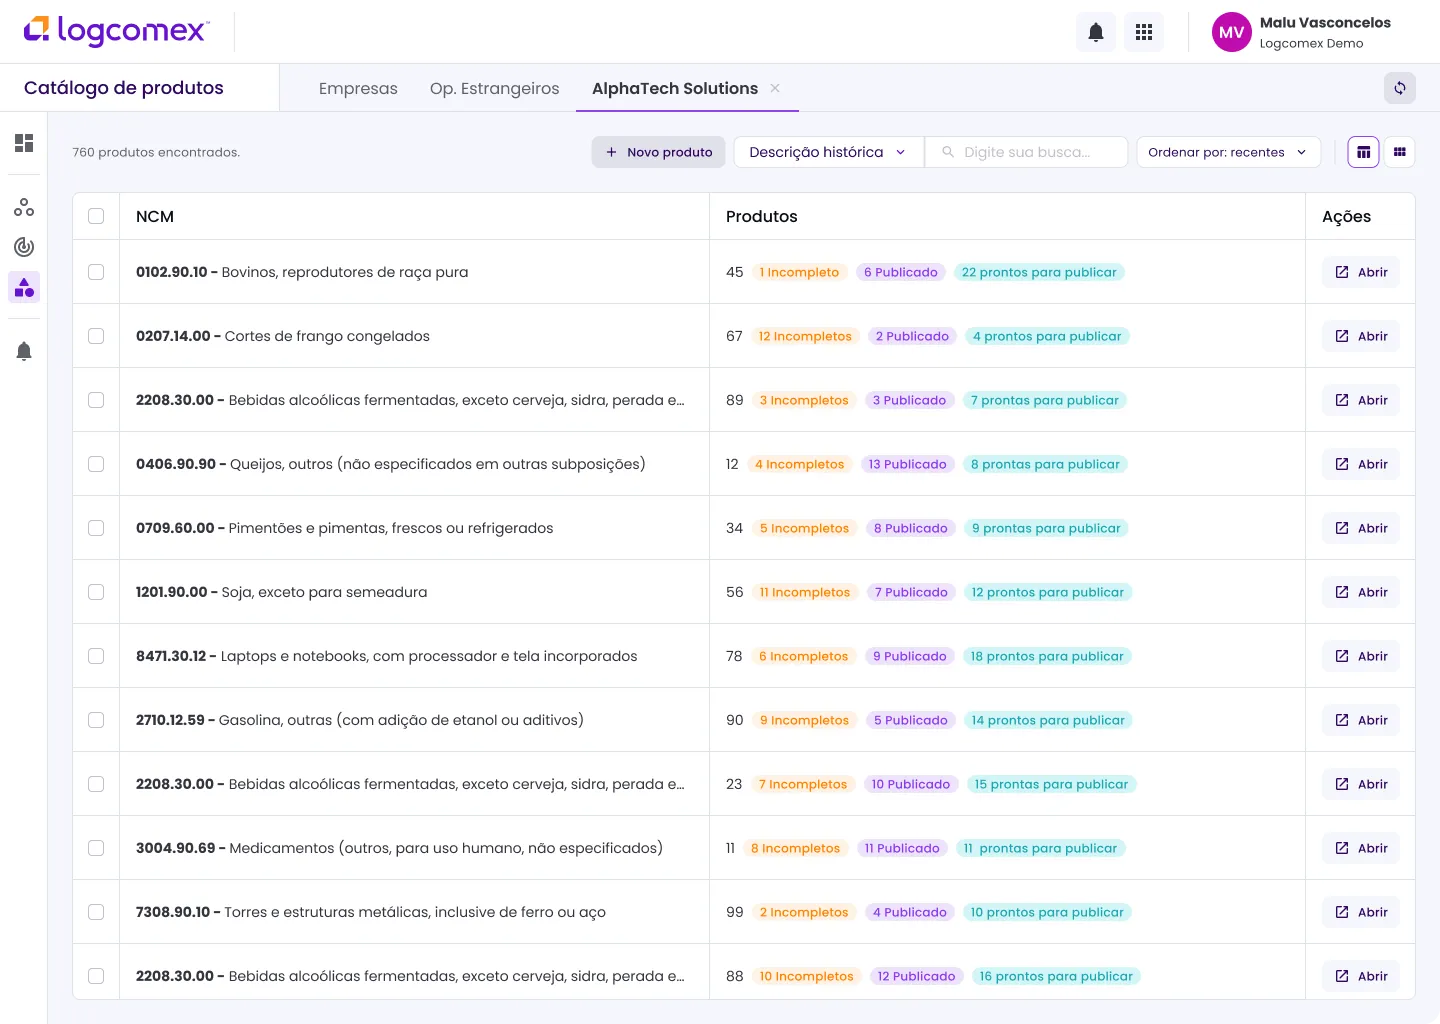This screenshot has width=1440, height=1024.
Task: Check the 3004.90.69 Medicamentos row
Action: tap(96, 848)
